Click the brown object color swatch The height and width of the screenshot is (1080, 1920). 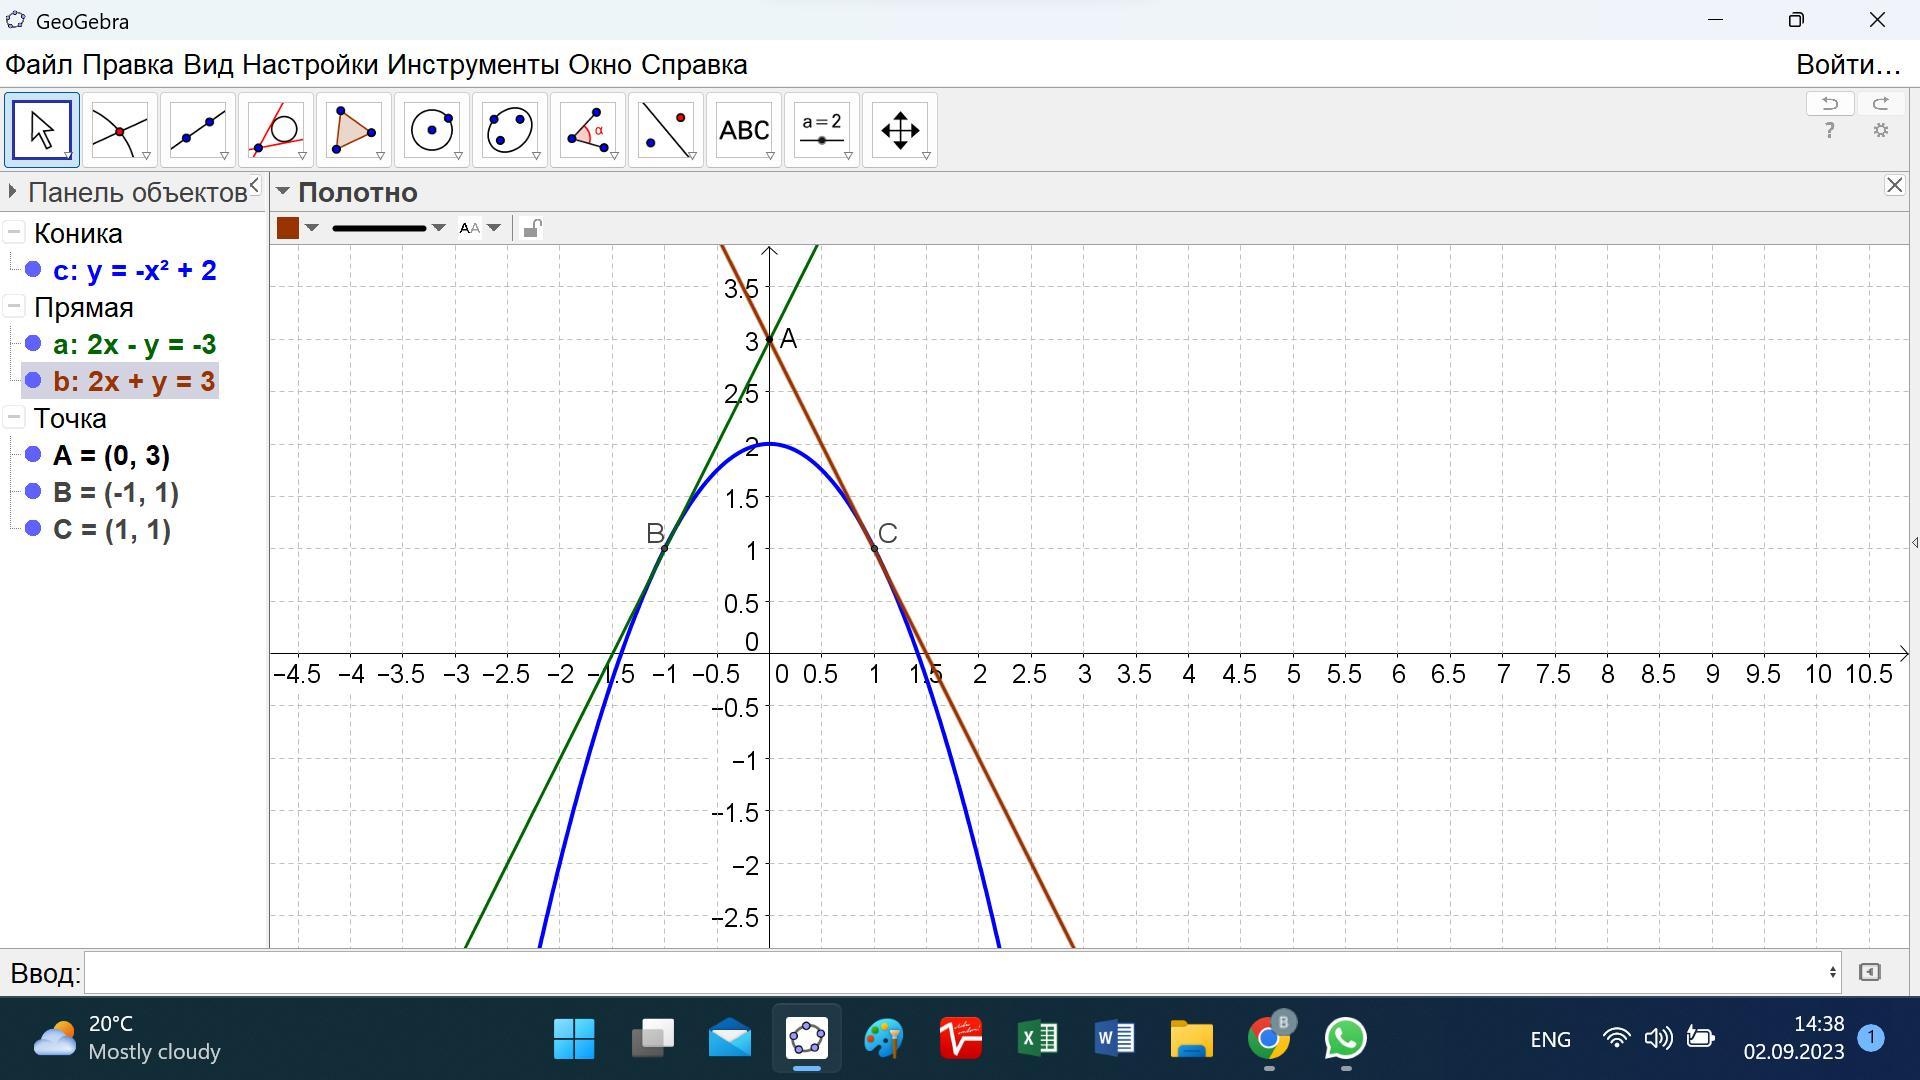pos(288,228)
